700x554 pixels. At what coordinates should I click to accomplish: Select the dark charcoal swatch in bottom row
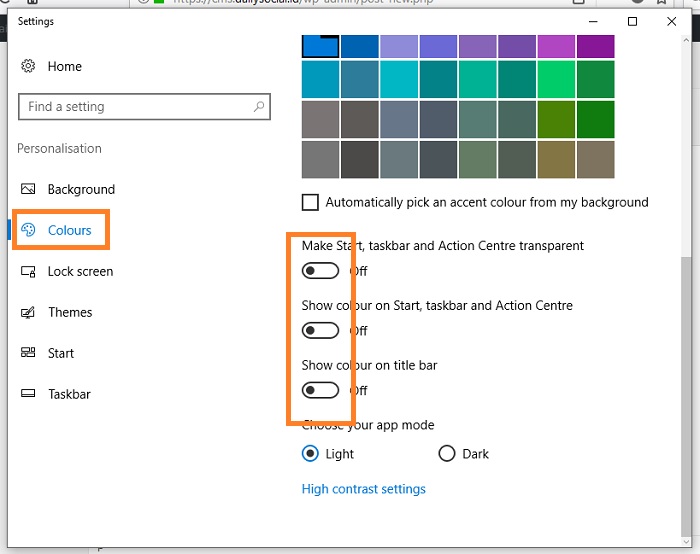tap(359, 159)
